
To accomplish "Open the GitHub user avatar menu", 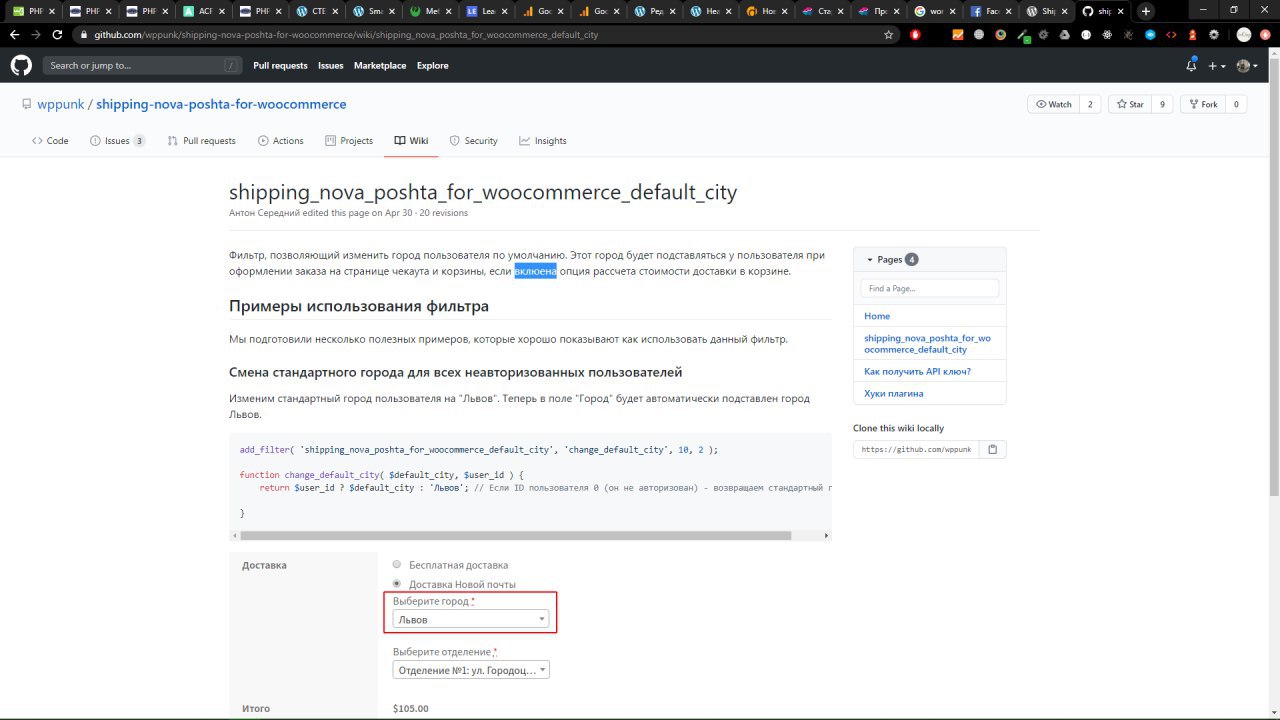I will (x=1247, y=65).
